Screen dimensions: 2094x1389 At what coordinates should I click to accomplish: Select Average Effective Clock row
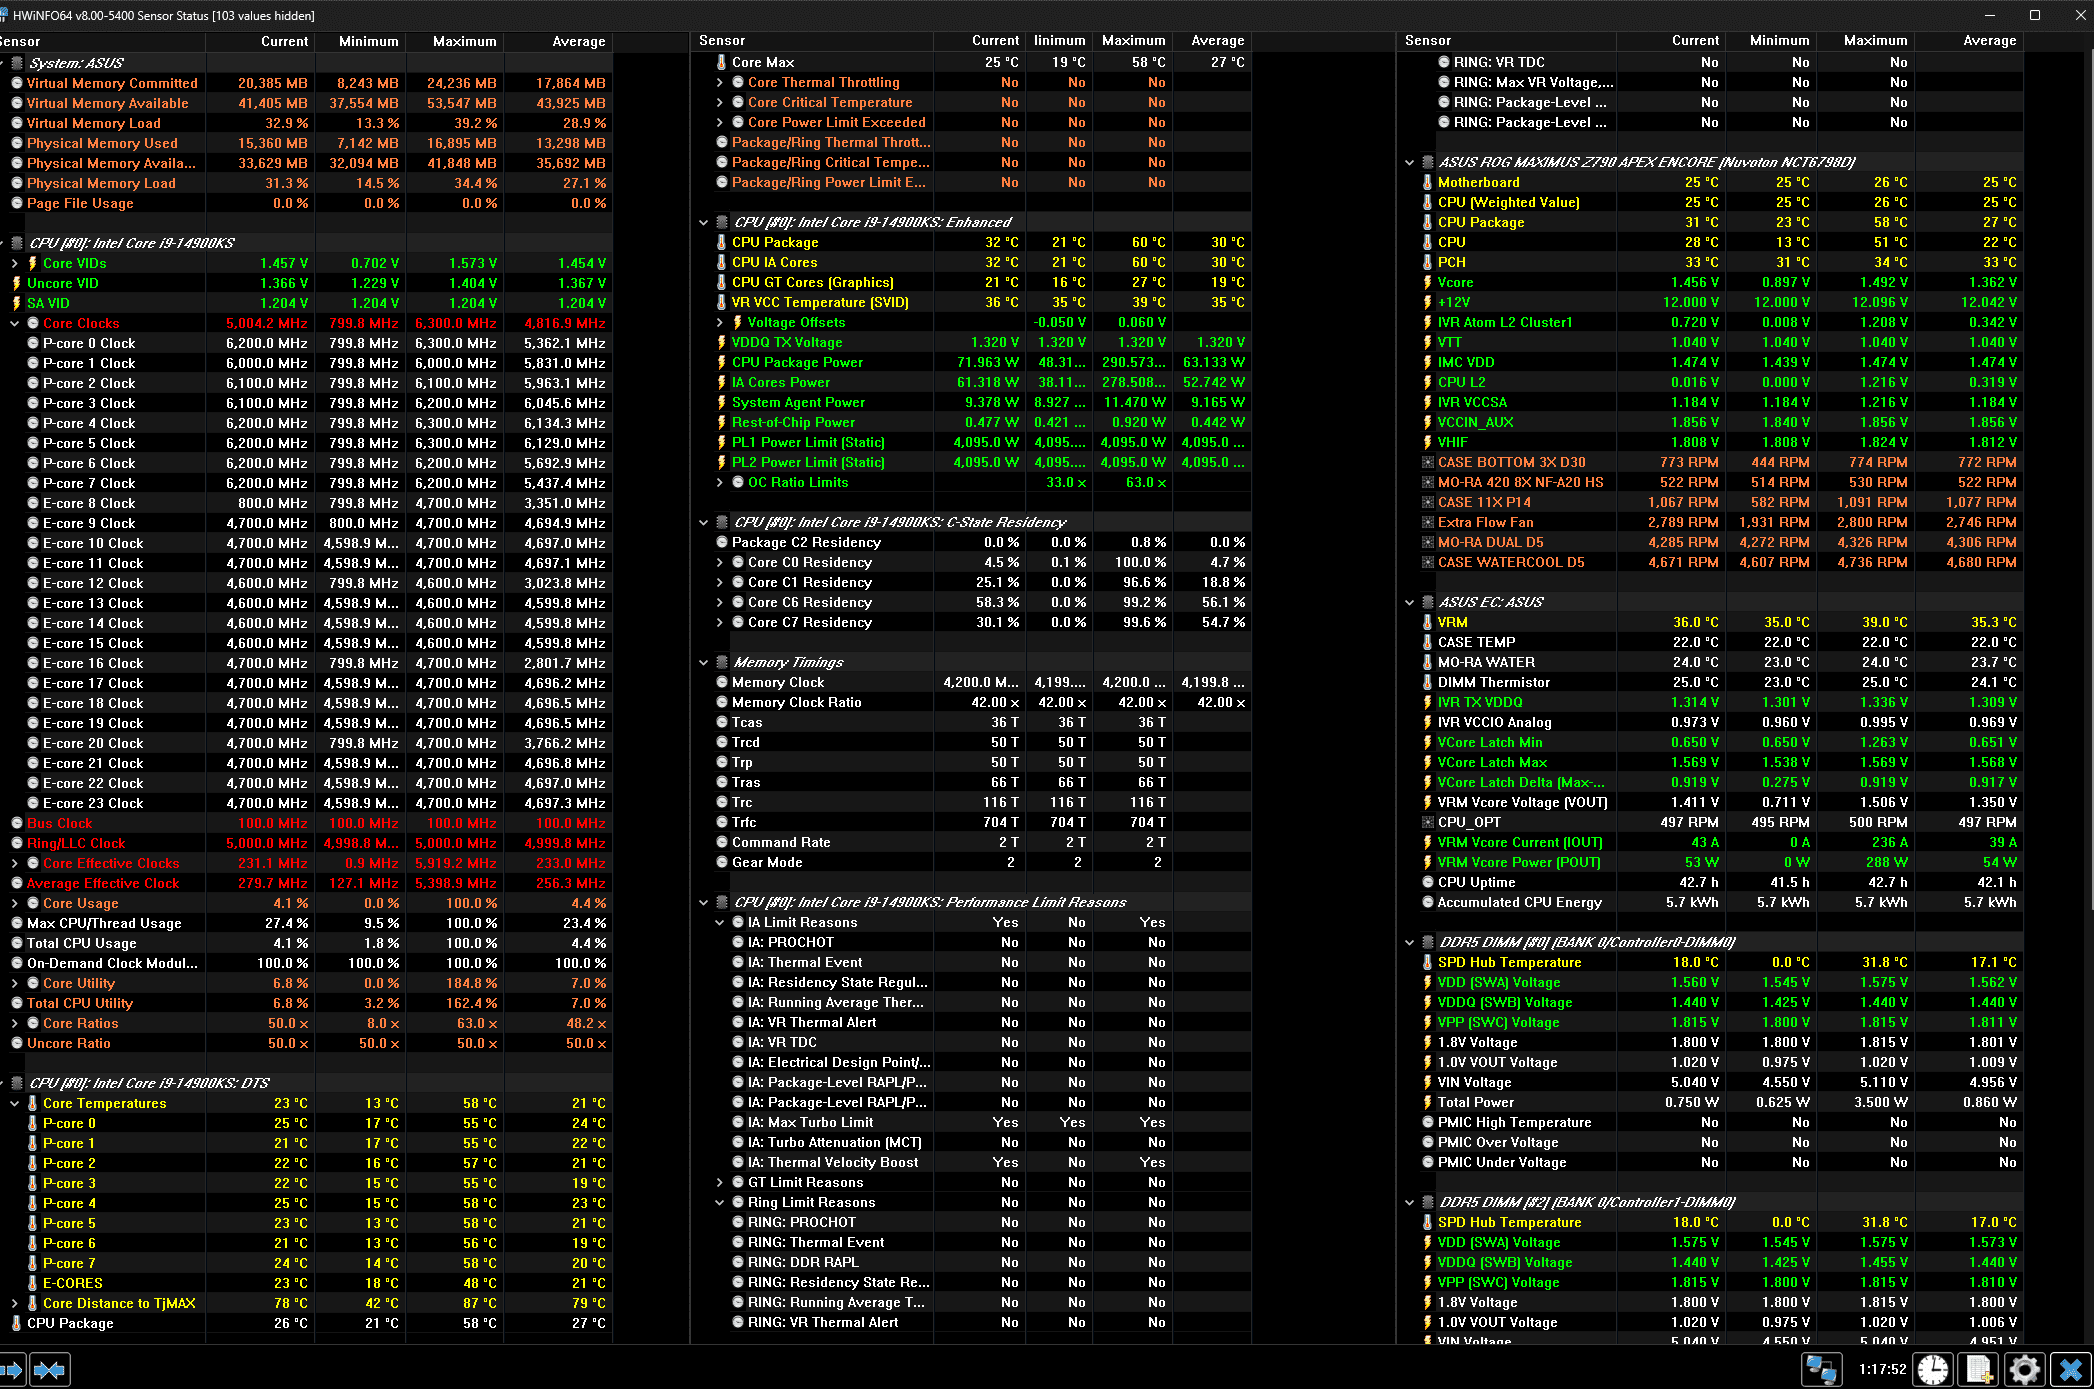(306, 883)
